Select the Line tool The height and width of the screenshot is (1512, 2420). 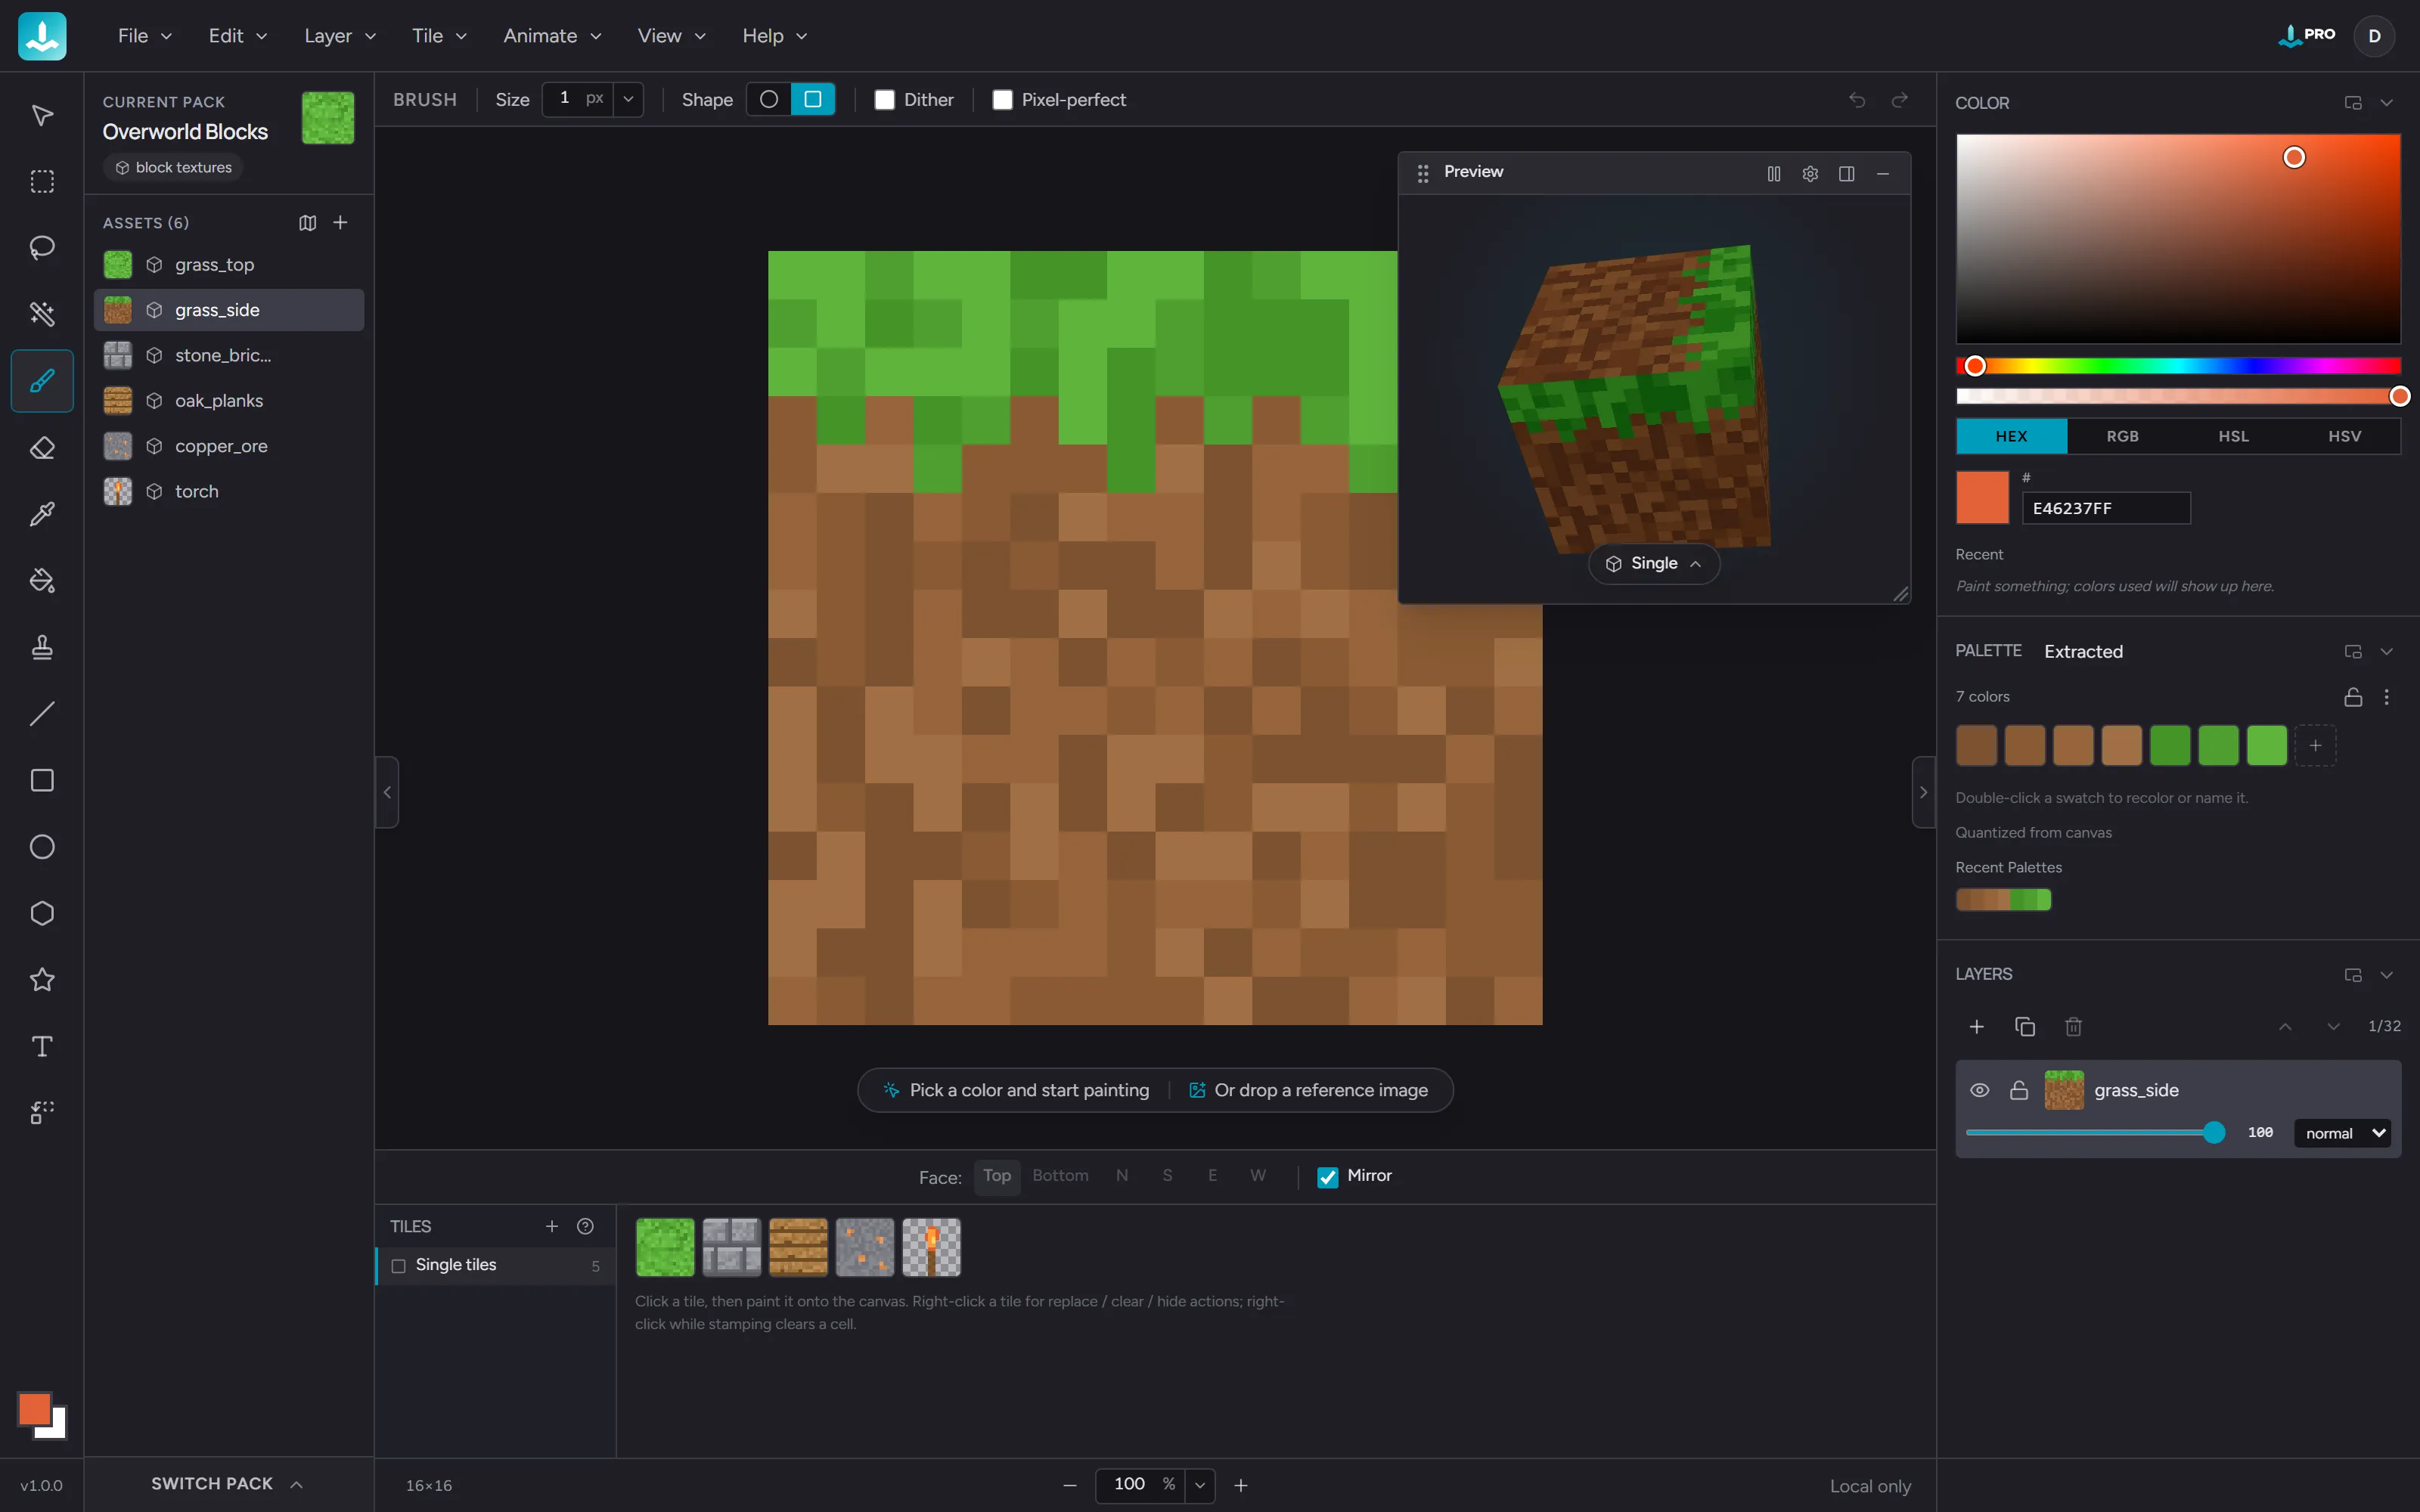coord(42,714)
